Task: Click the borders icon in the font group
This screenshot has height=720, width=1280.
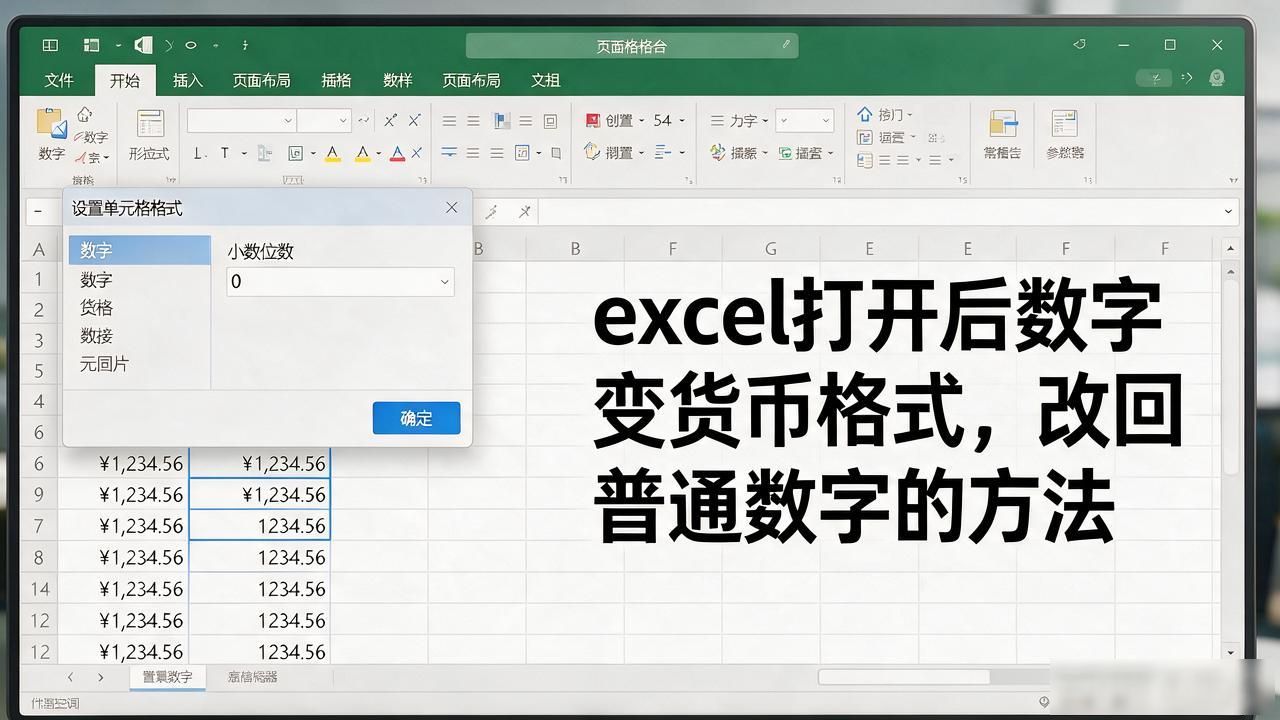Action: point(295,153)
